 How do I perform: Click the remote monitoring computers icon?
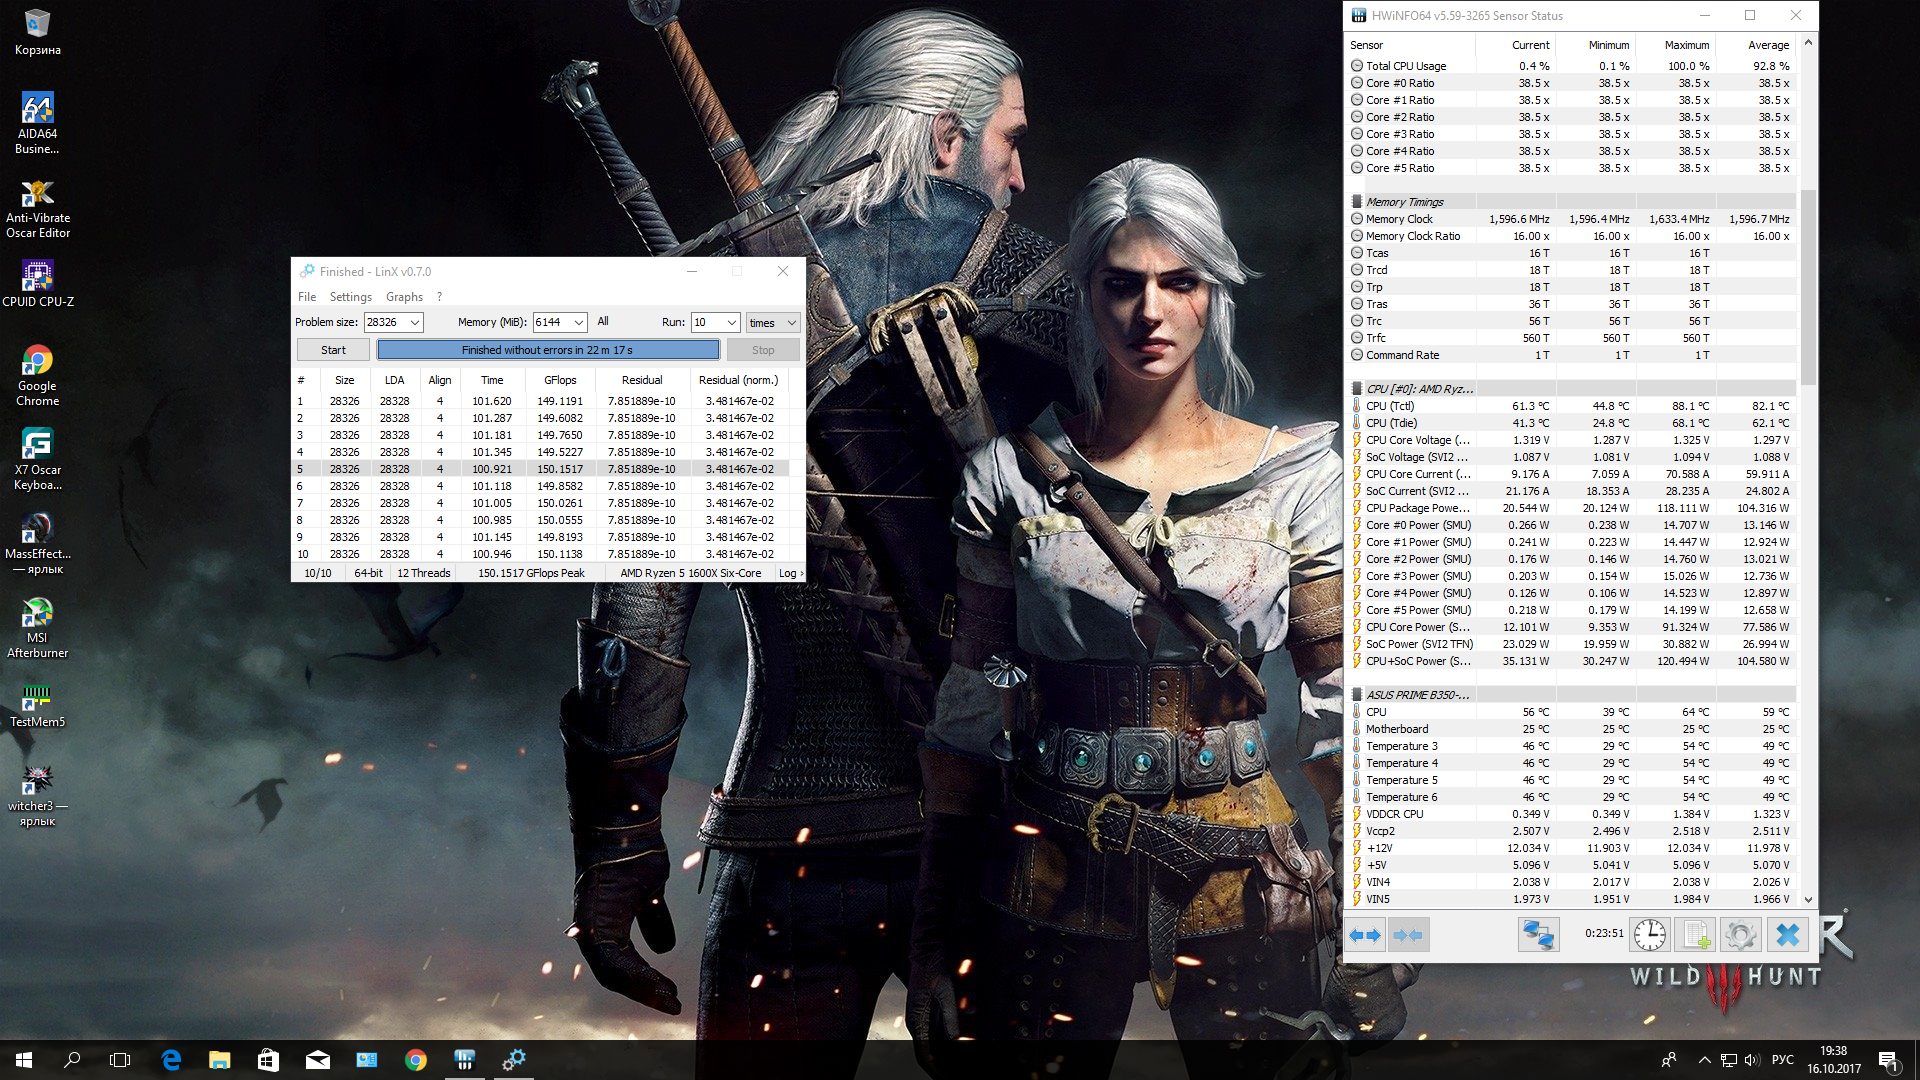[1537, 935]
